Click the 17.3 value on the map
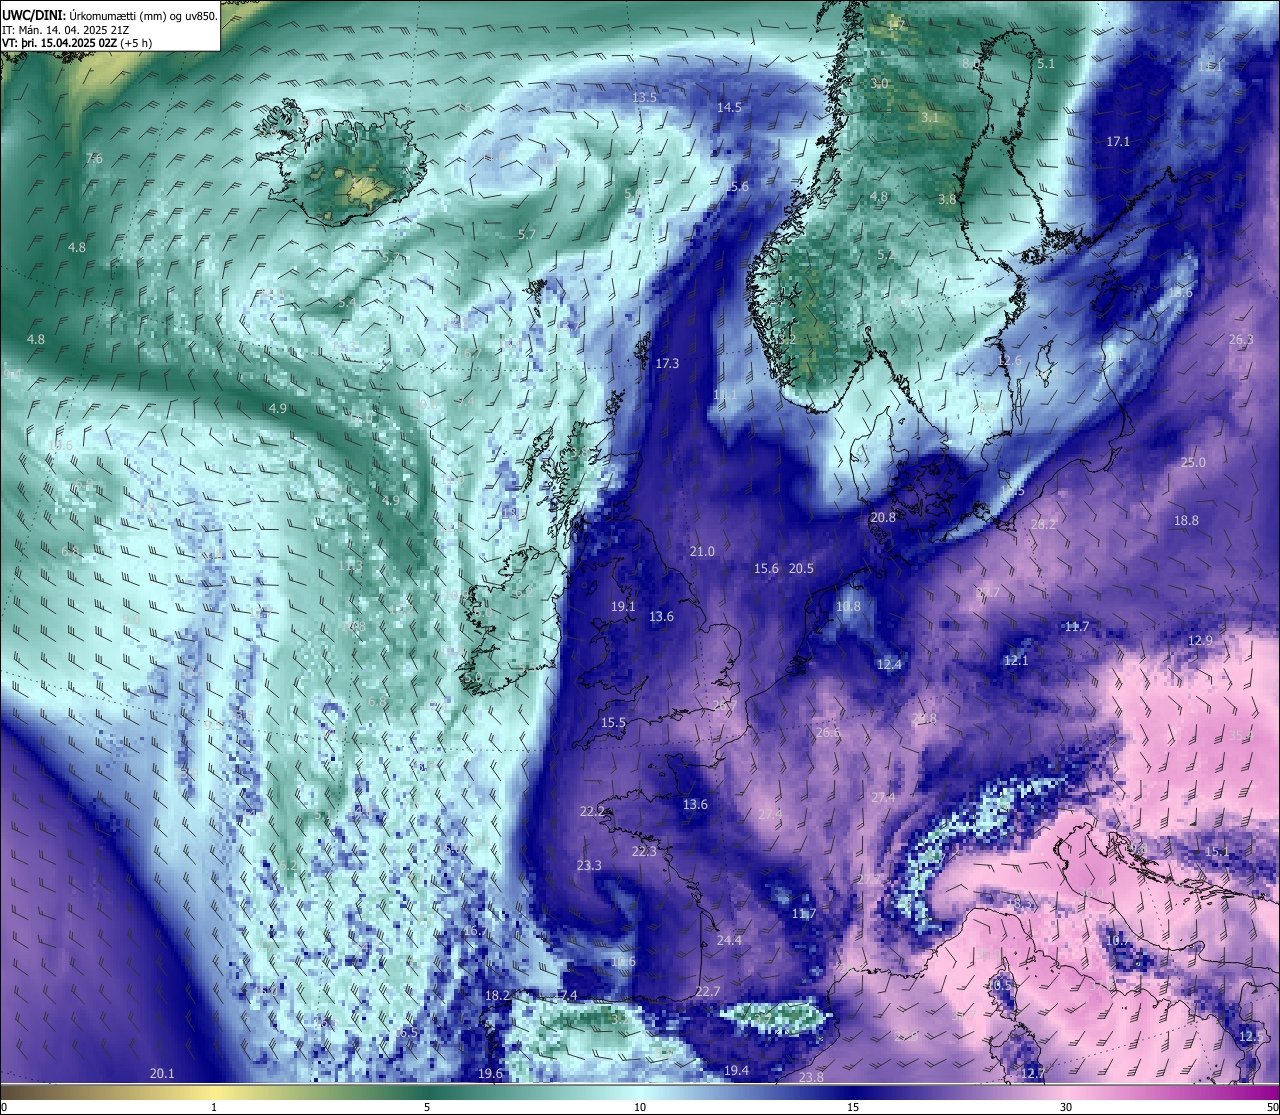The image size is (1280, 1115). tap(667, 363)
